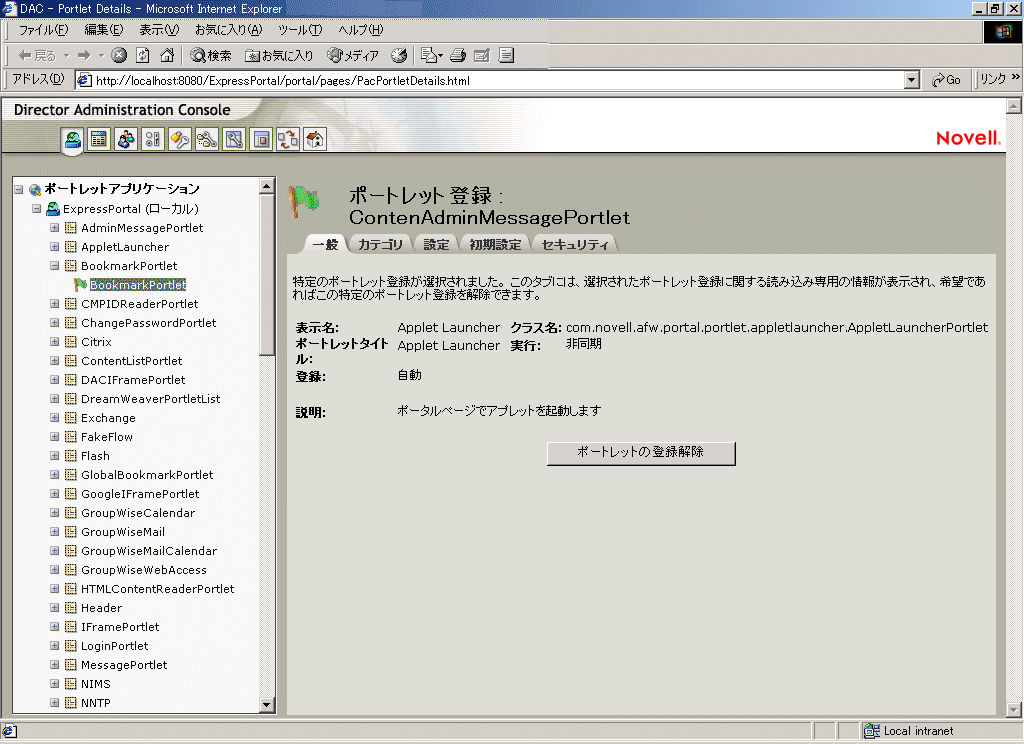
Task: Click the tree panel scroll-up arrow
Action: [x=266, y=186]
